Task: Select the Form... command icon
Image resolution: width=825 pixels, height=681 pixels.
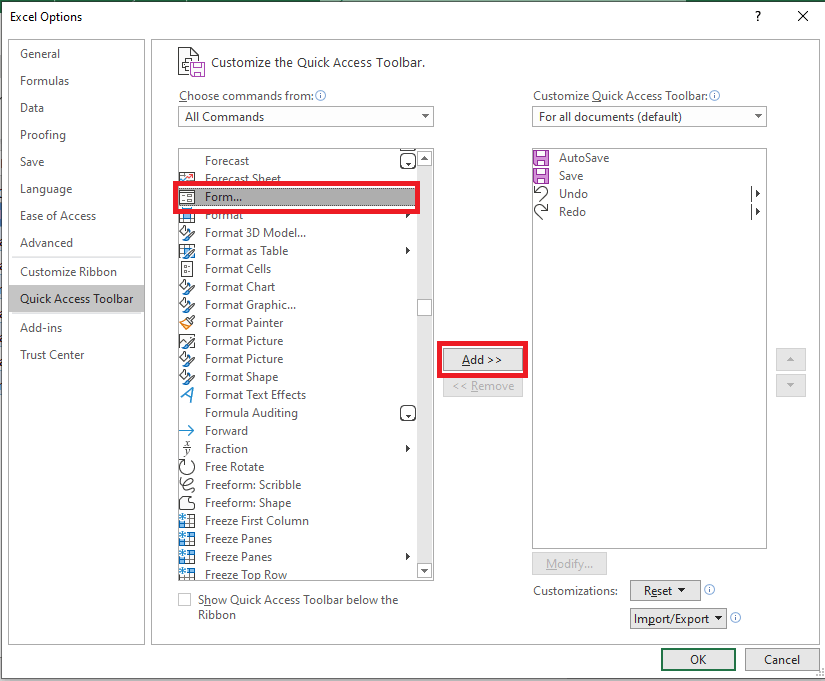Action: [187, 197]
